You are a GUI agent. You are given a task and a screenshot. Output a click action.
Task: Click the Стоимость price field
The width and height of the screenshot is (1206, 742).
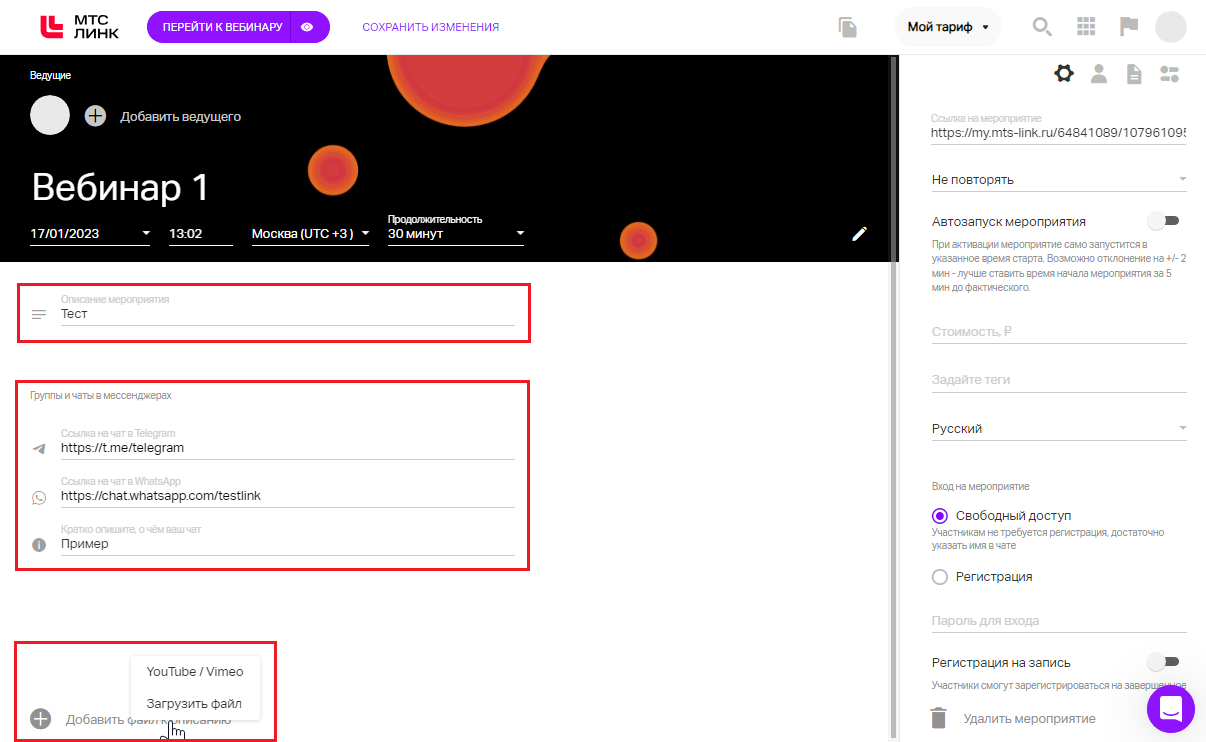1058,332
